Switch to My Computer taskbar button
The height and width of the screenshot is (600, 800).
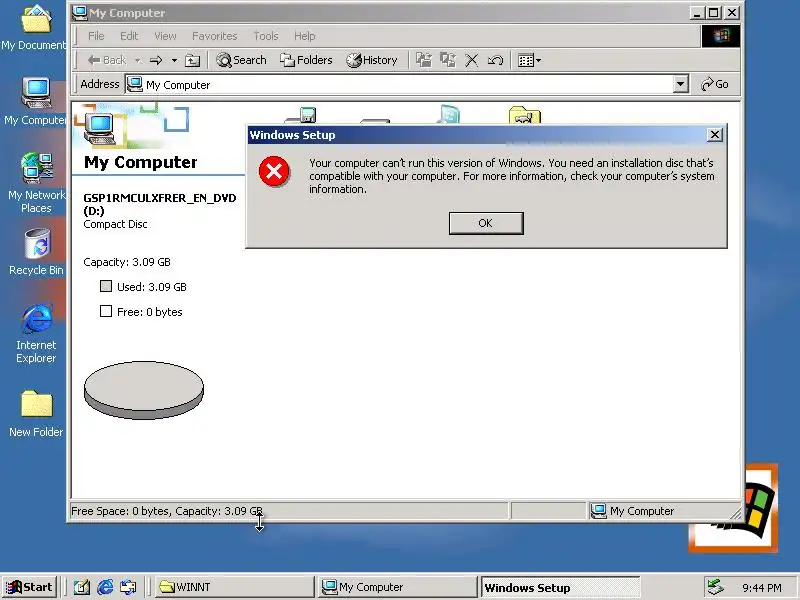397,587
